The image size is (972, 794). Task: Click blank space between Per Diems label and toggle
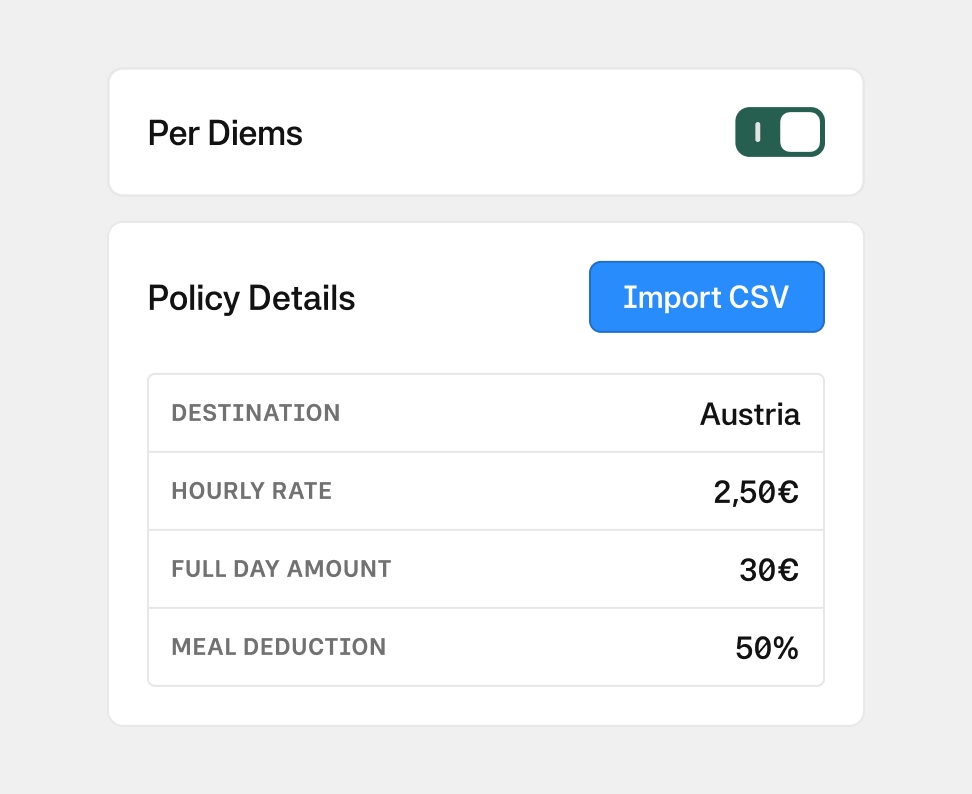tap(520, 133)
